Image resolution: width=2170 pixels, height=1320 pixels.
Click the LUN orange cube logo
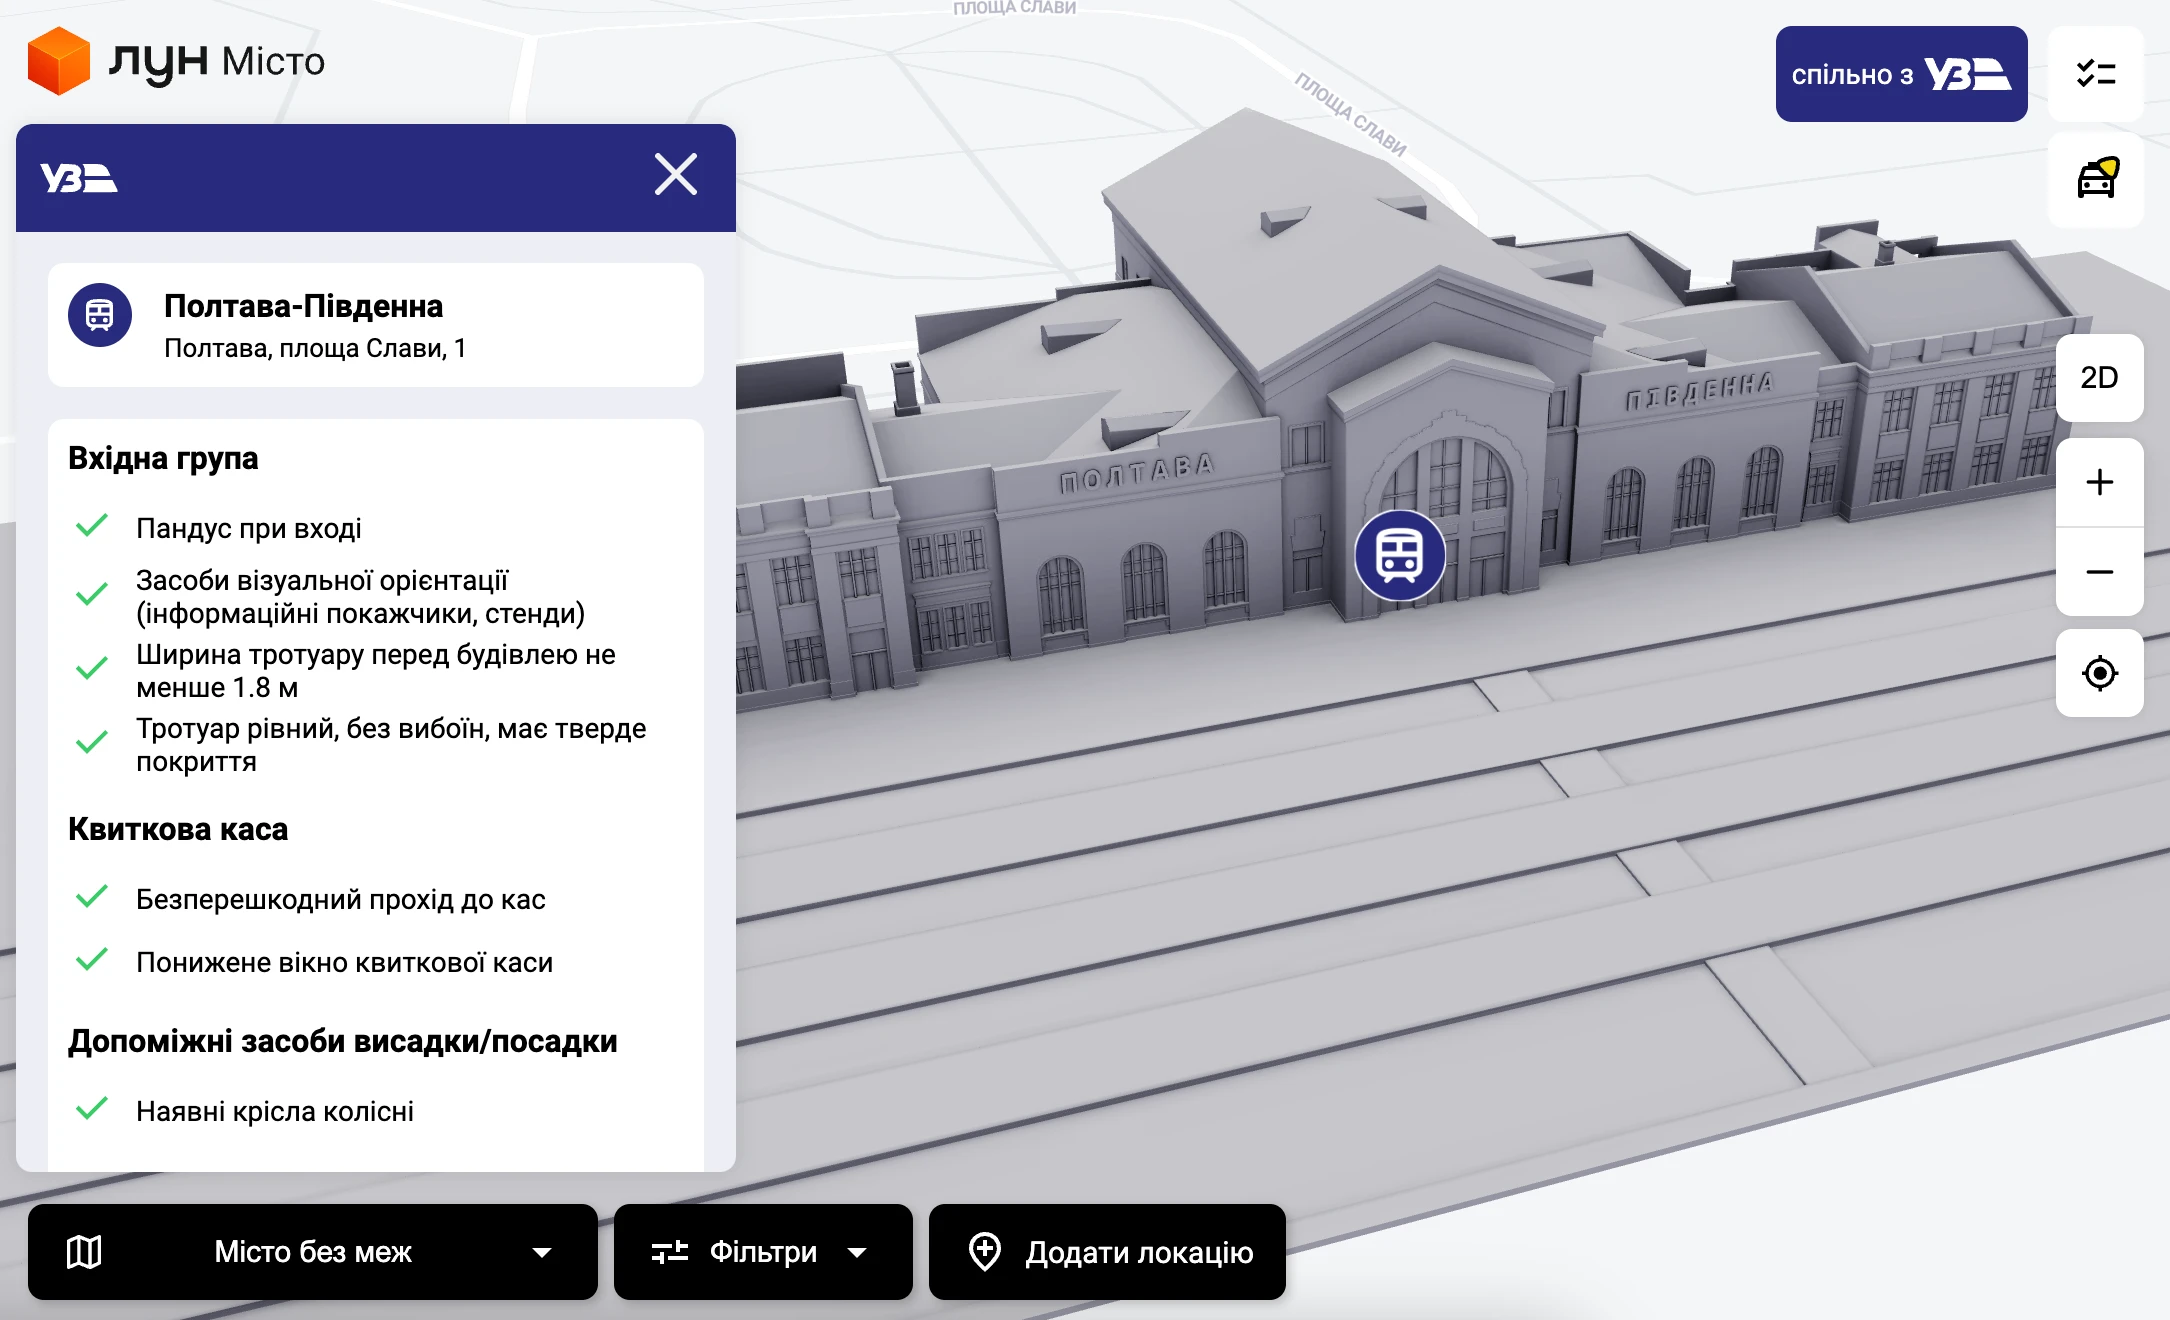58,61
